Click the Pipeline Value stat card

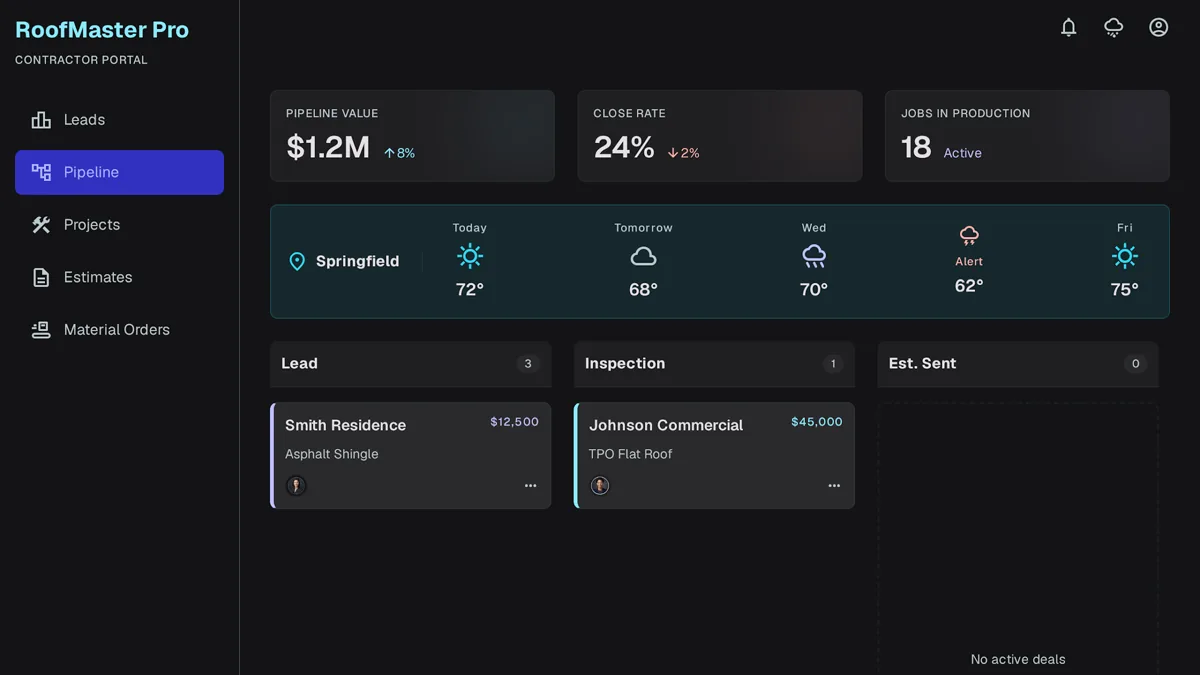tap(412, 136)
